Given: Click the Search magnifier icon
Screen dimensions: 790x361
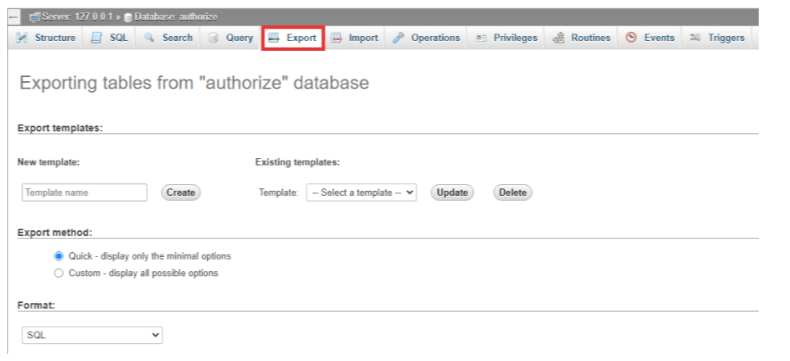Looking at the screenshot, I should coord(149,38).
